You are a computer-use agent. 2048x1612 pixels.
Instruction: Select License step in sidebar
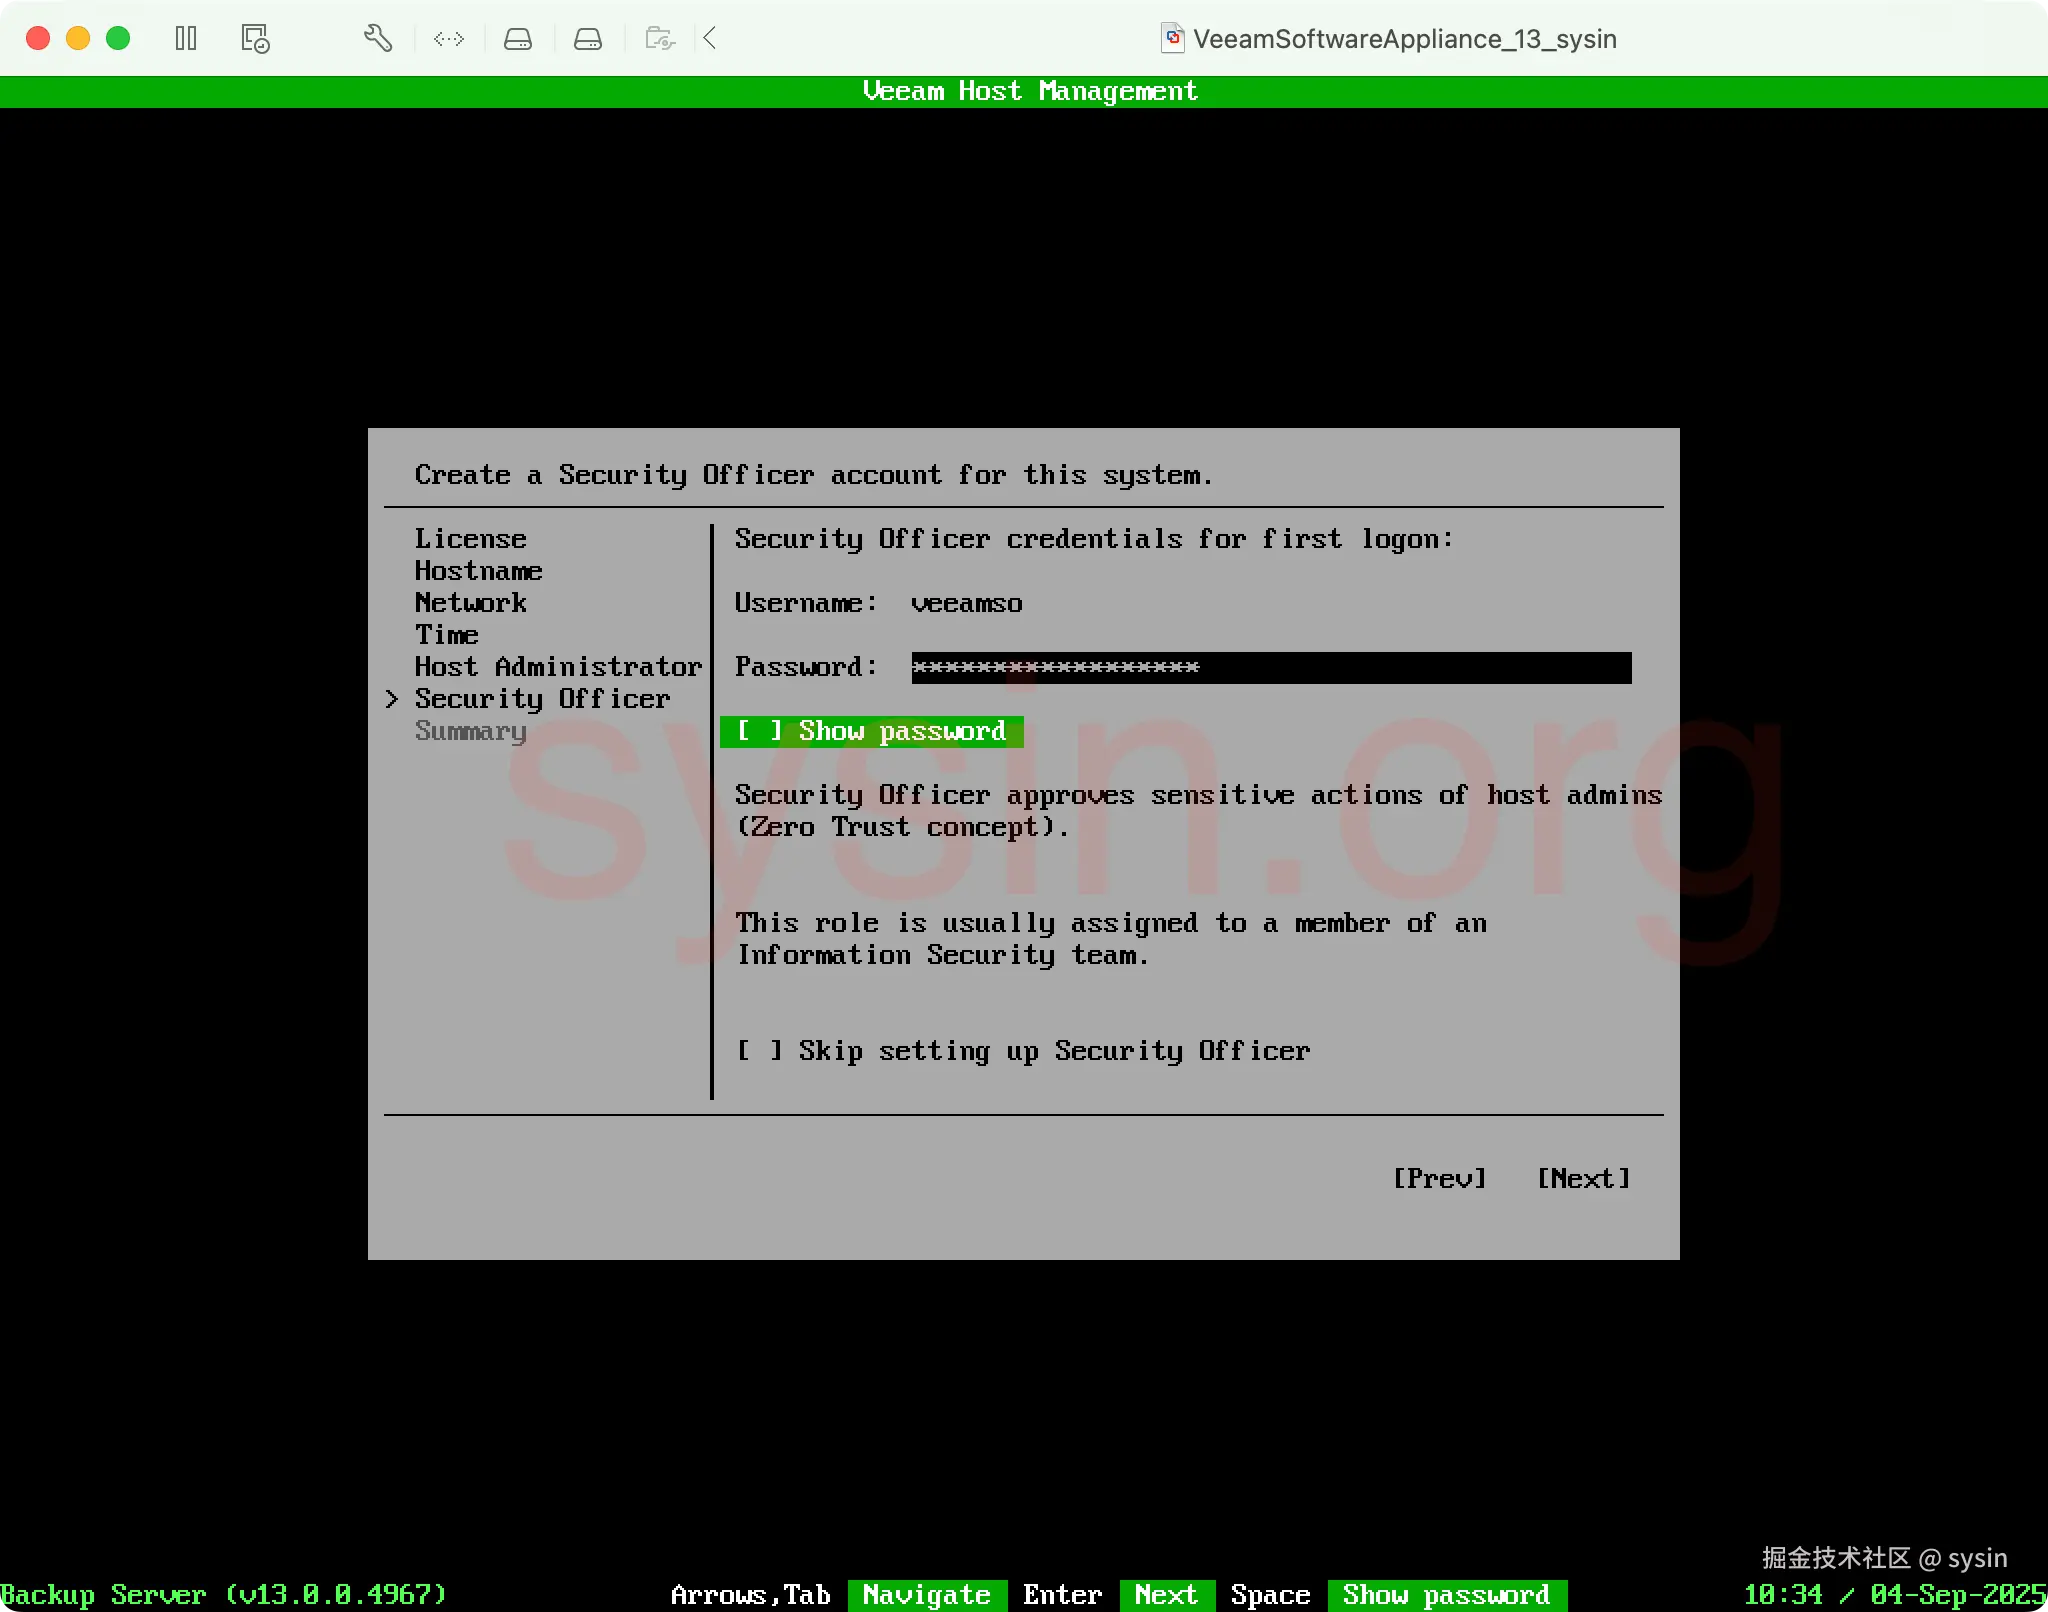[470, 539]
